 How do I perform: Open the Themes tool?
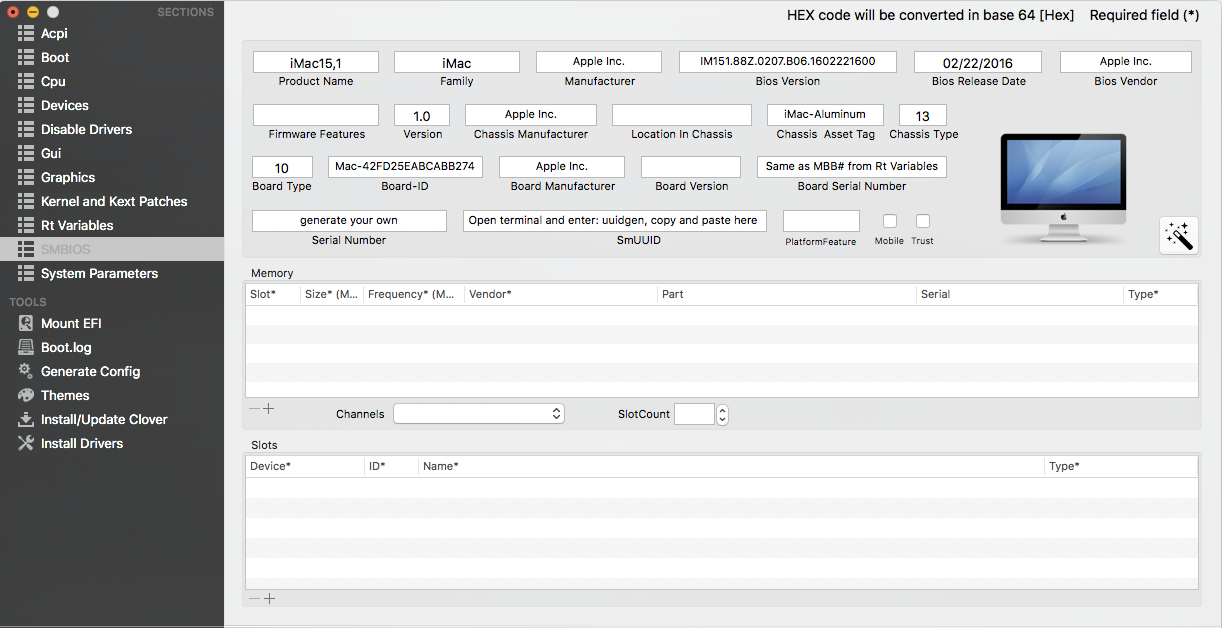click(112, 395)
